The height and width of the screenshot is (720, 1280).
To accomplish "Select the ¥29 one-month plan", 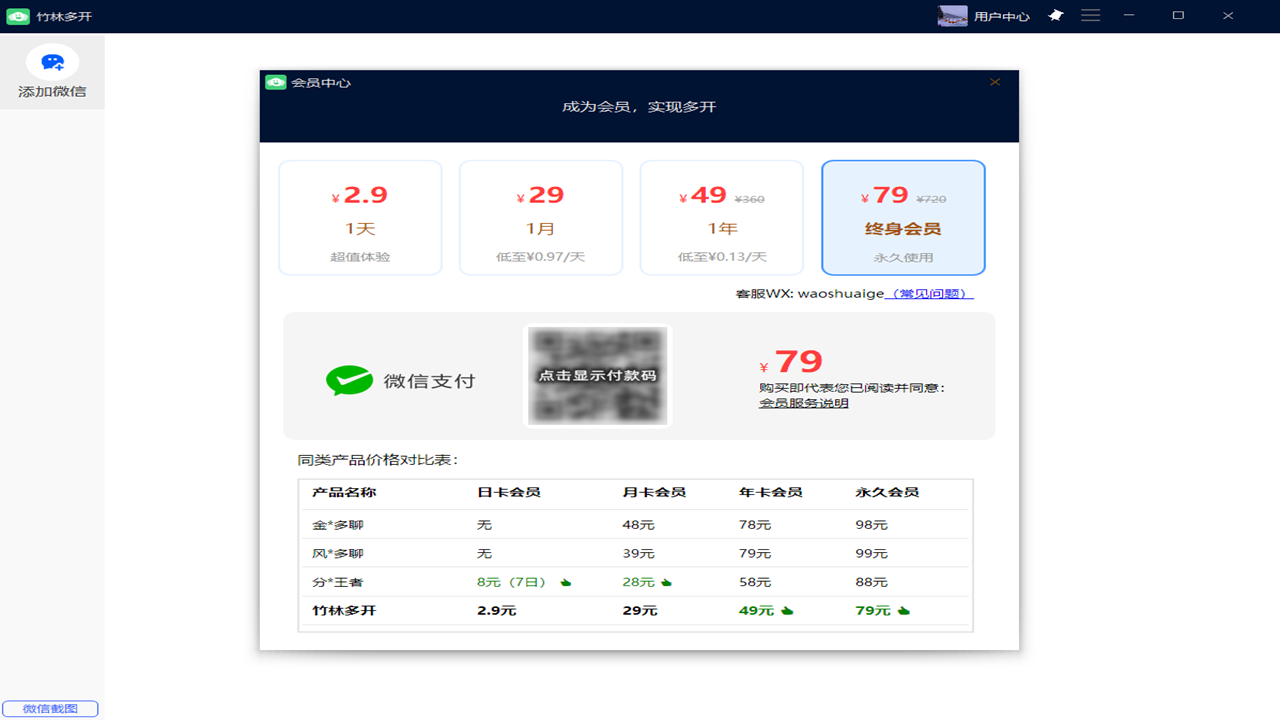I will [541, 218].
